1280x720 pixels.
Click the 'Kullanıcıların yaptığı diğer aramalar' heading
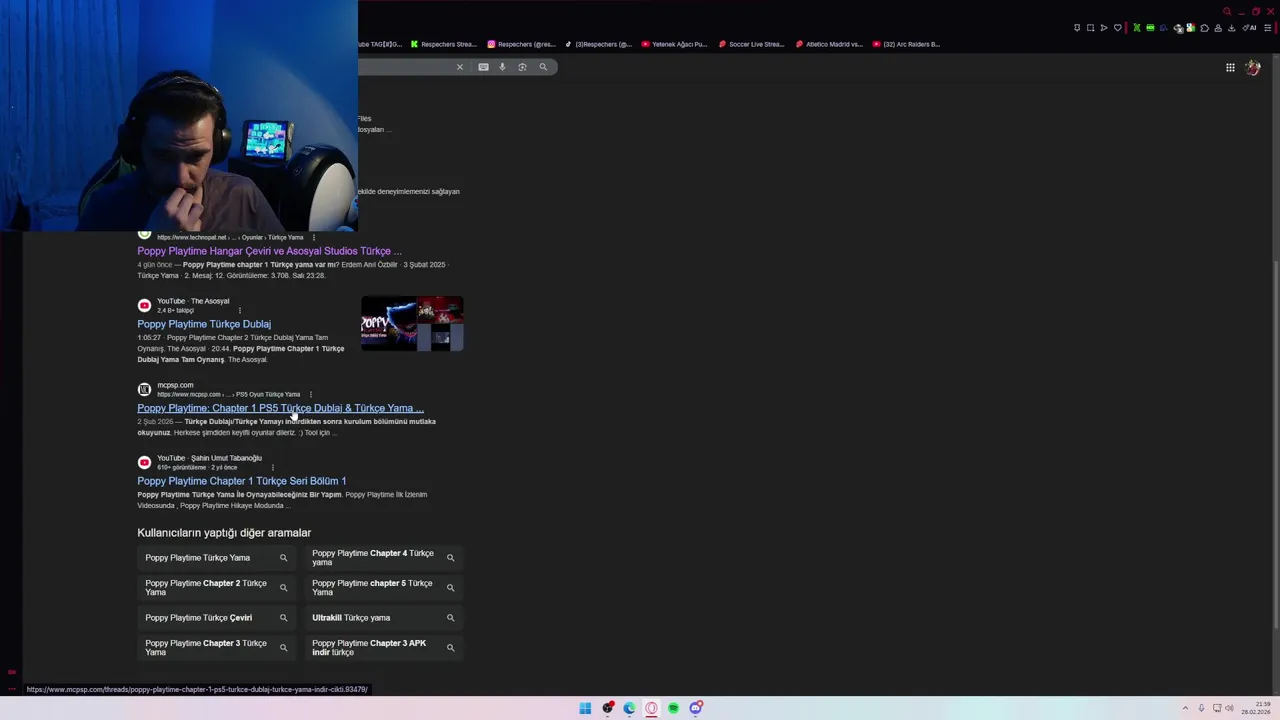(224, 533)
